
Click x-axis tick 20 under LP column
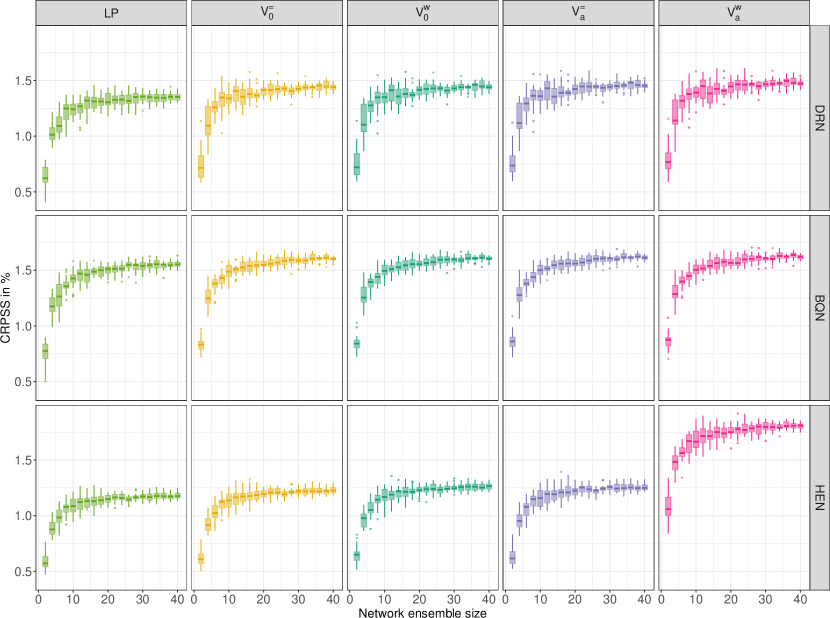pos(107,599)
